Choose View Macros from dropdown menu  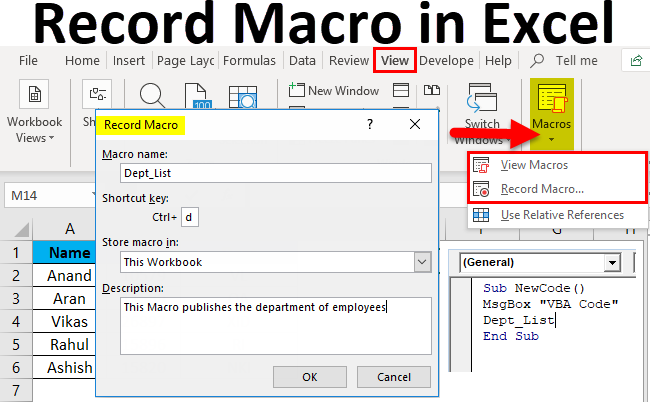[x=534, y=165]
